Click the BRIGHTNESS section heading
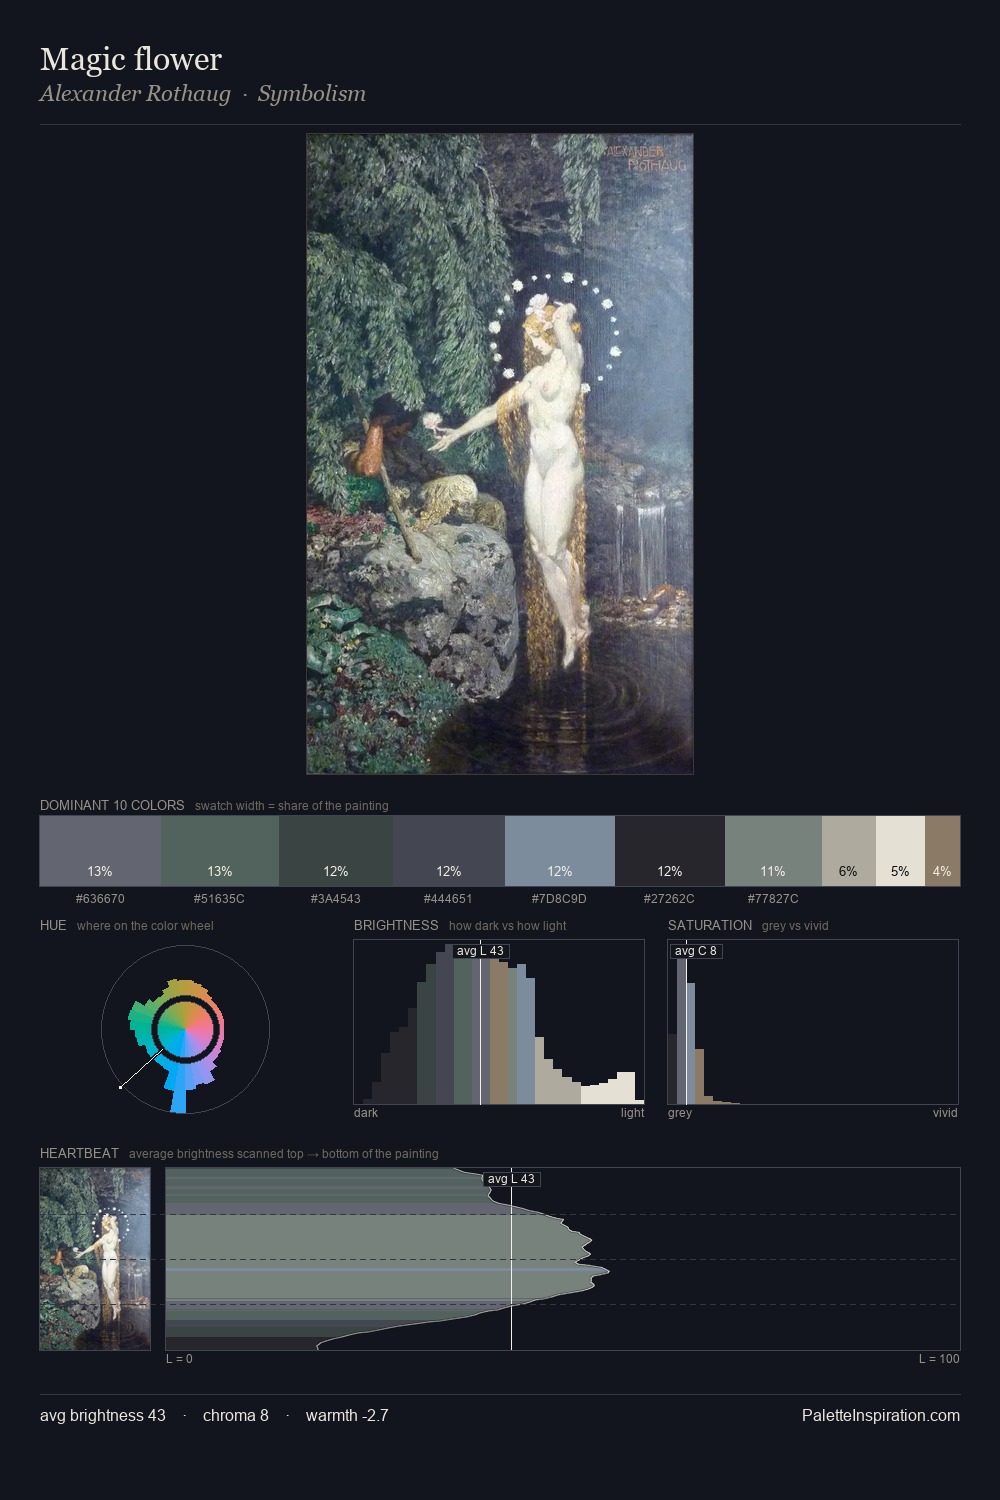This screenshot has width=1000, height=1500. 396,925
